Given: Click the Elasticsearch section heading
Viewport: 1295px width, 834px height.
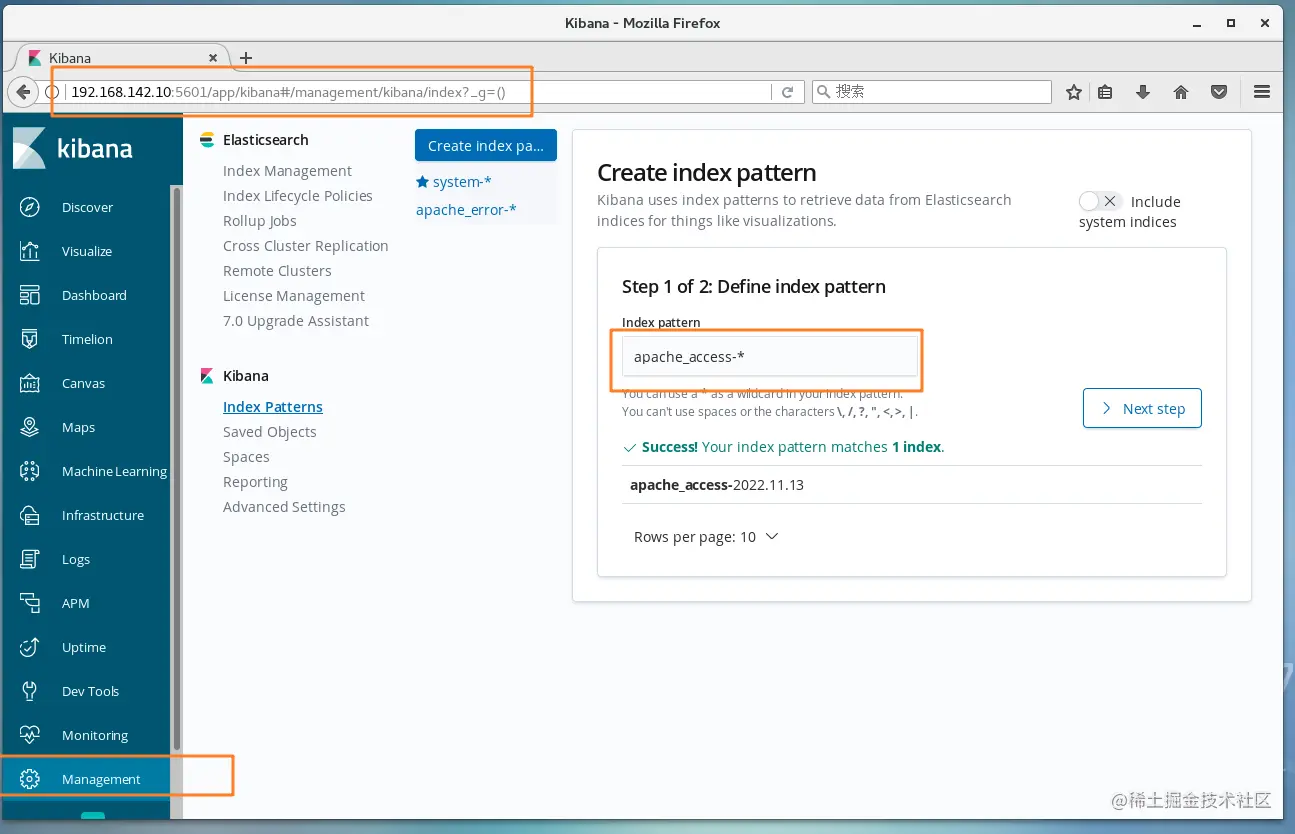Looking at the screenshot, I should click(265, 140).
